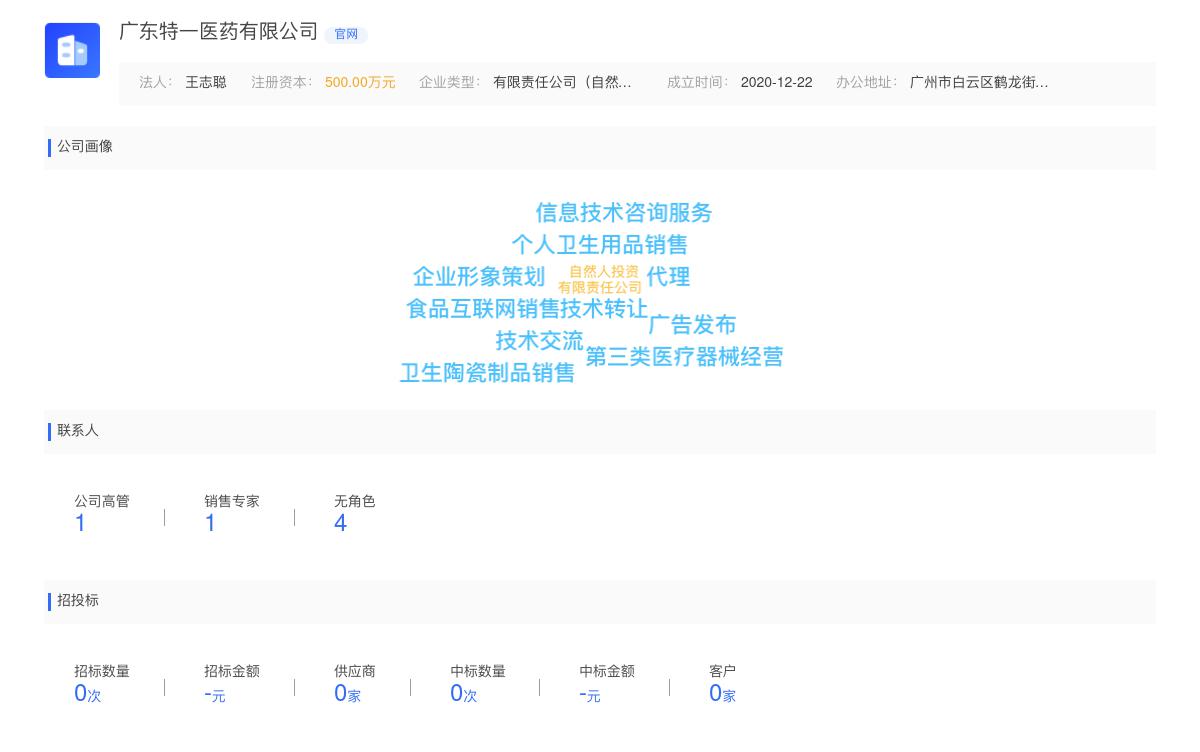Click 招标金额 value -元

[x=215, y=694]
